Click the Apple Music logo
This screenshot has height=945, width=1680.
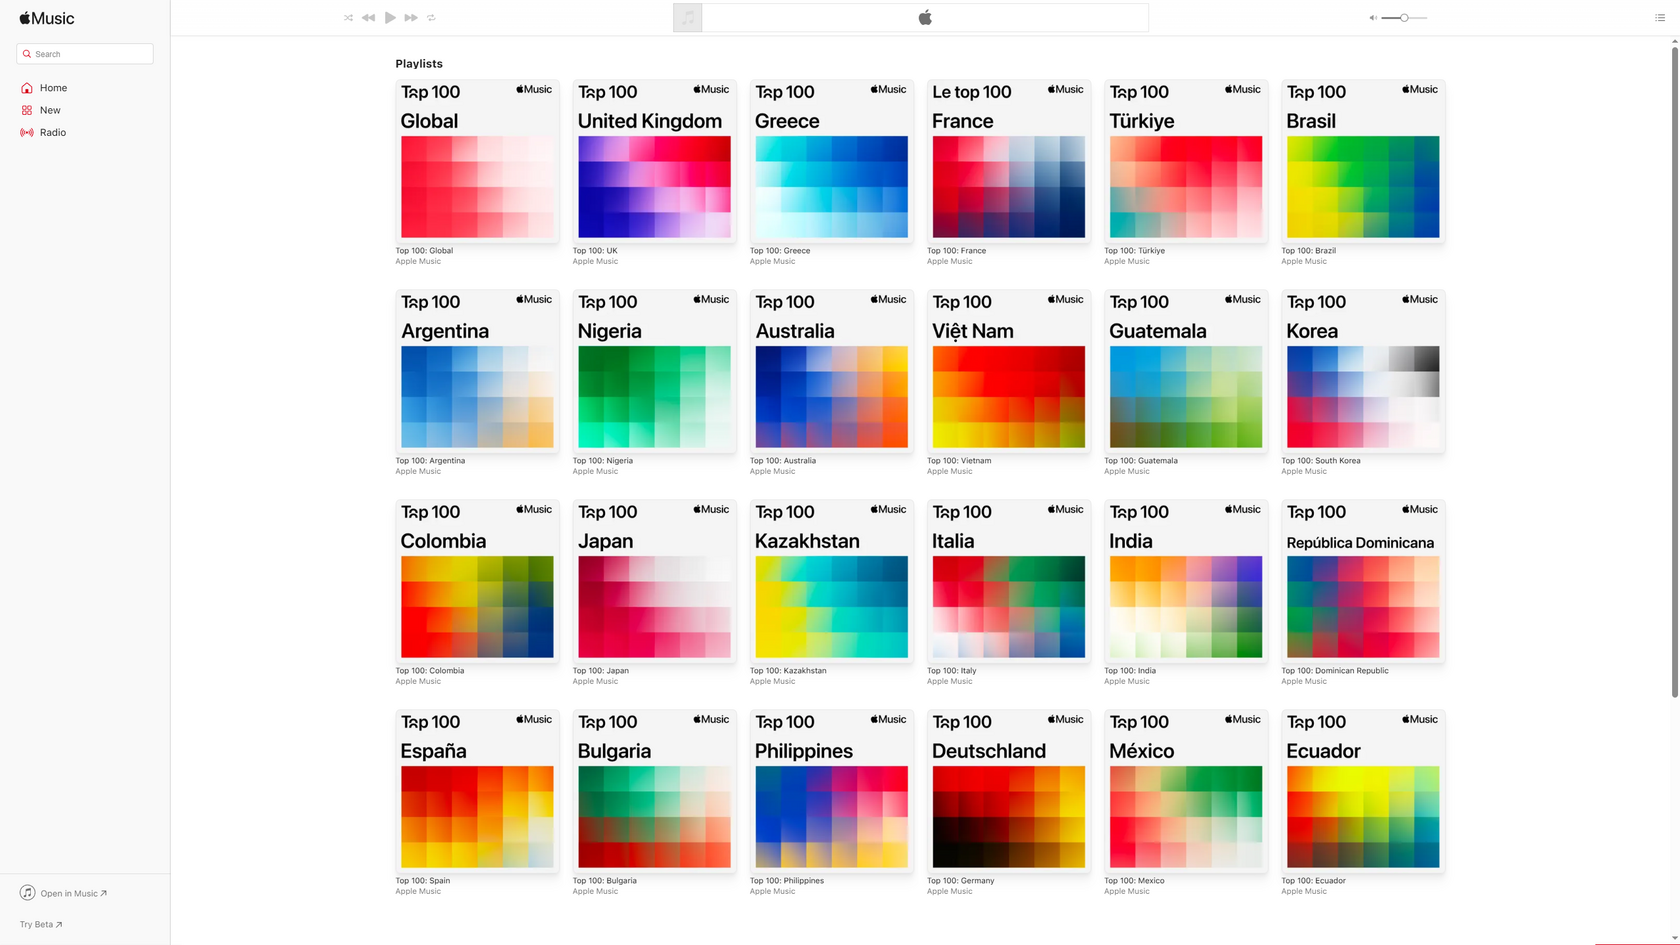point(47,18)
